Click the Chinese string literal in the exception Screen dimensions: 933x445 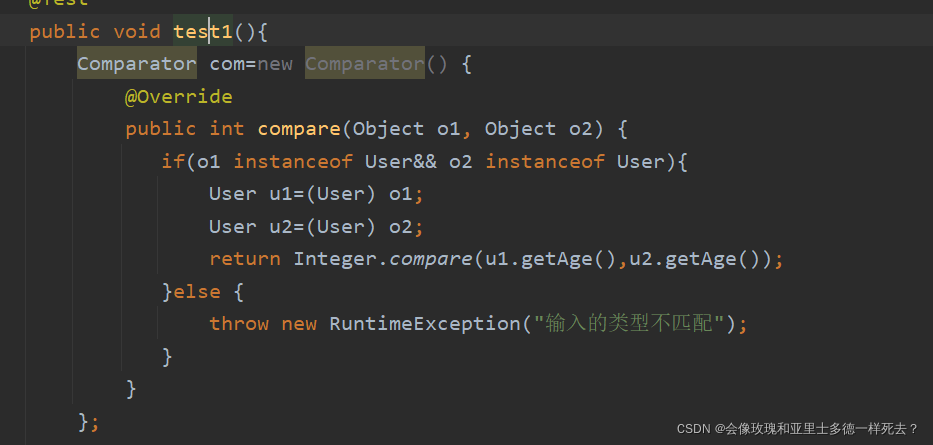coord(629,324)
